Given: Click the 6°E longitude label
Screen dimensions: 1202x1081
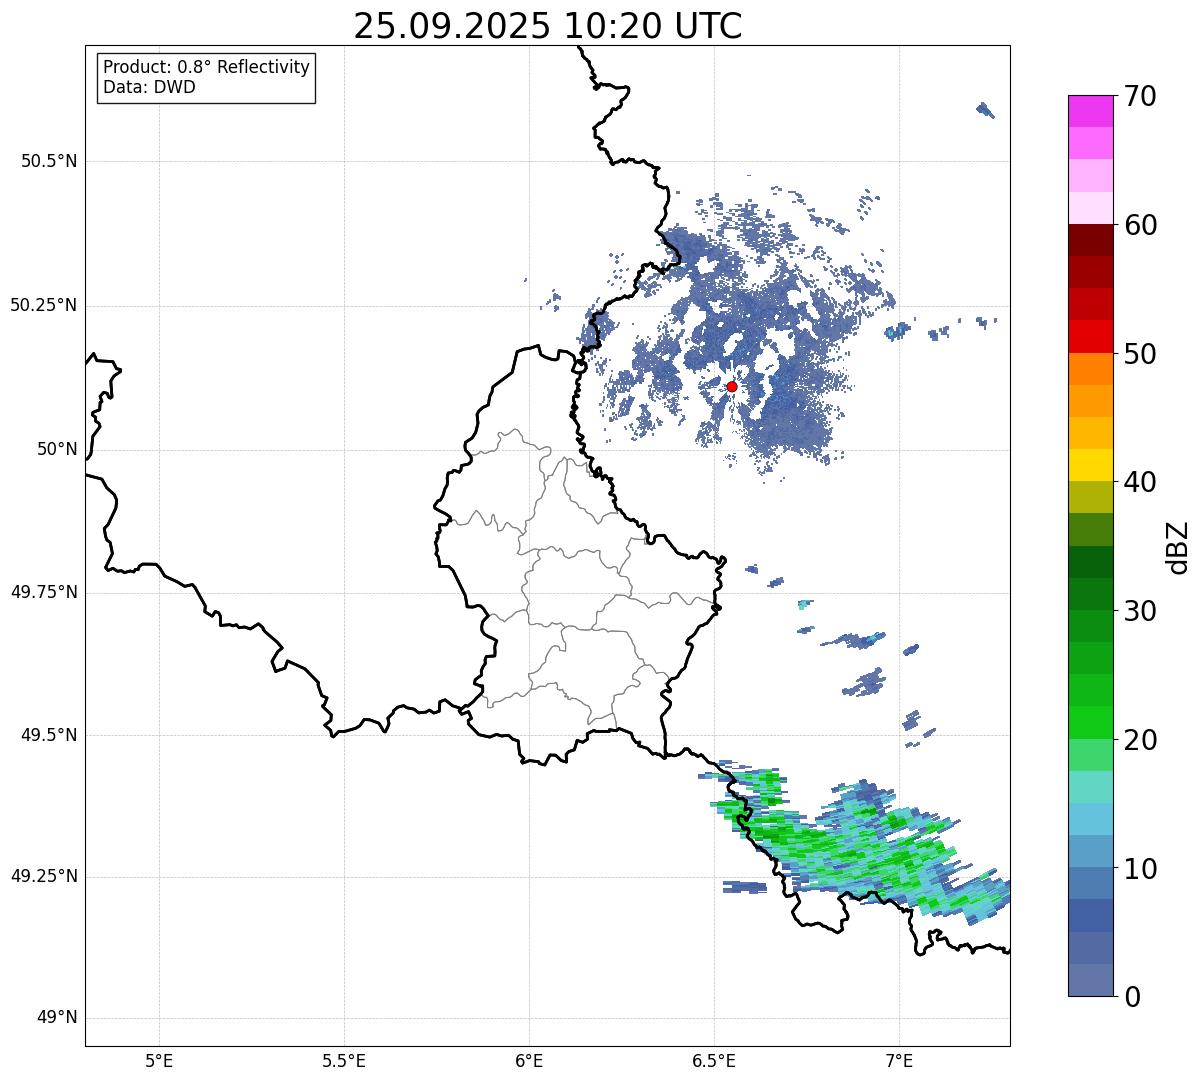Looking at the screenshot, I should [529, 1061].
